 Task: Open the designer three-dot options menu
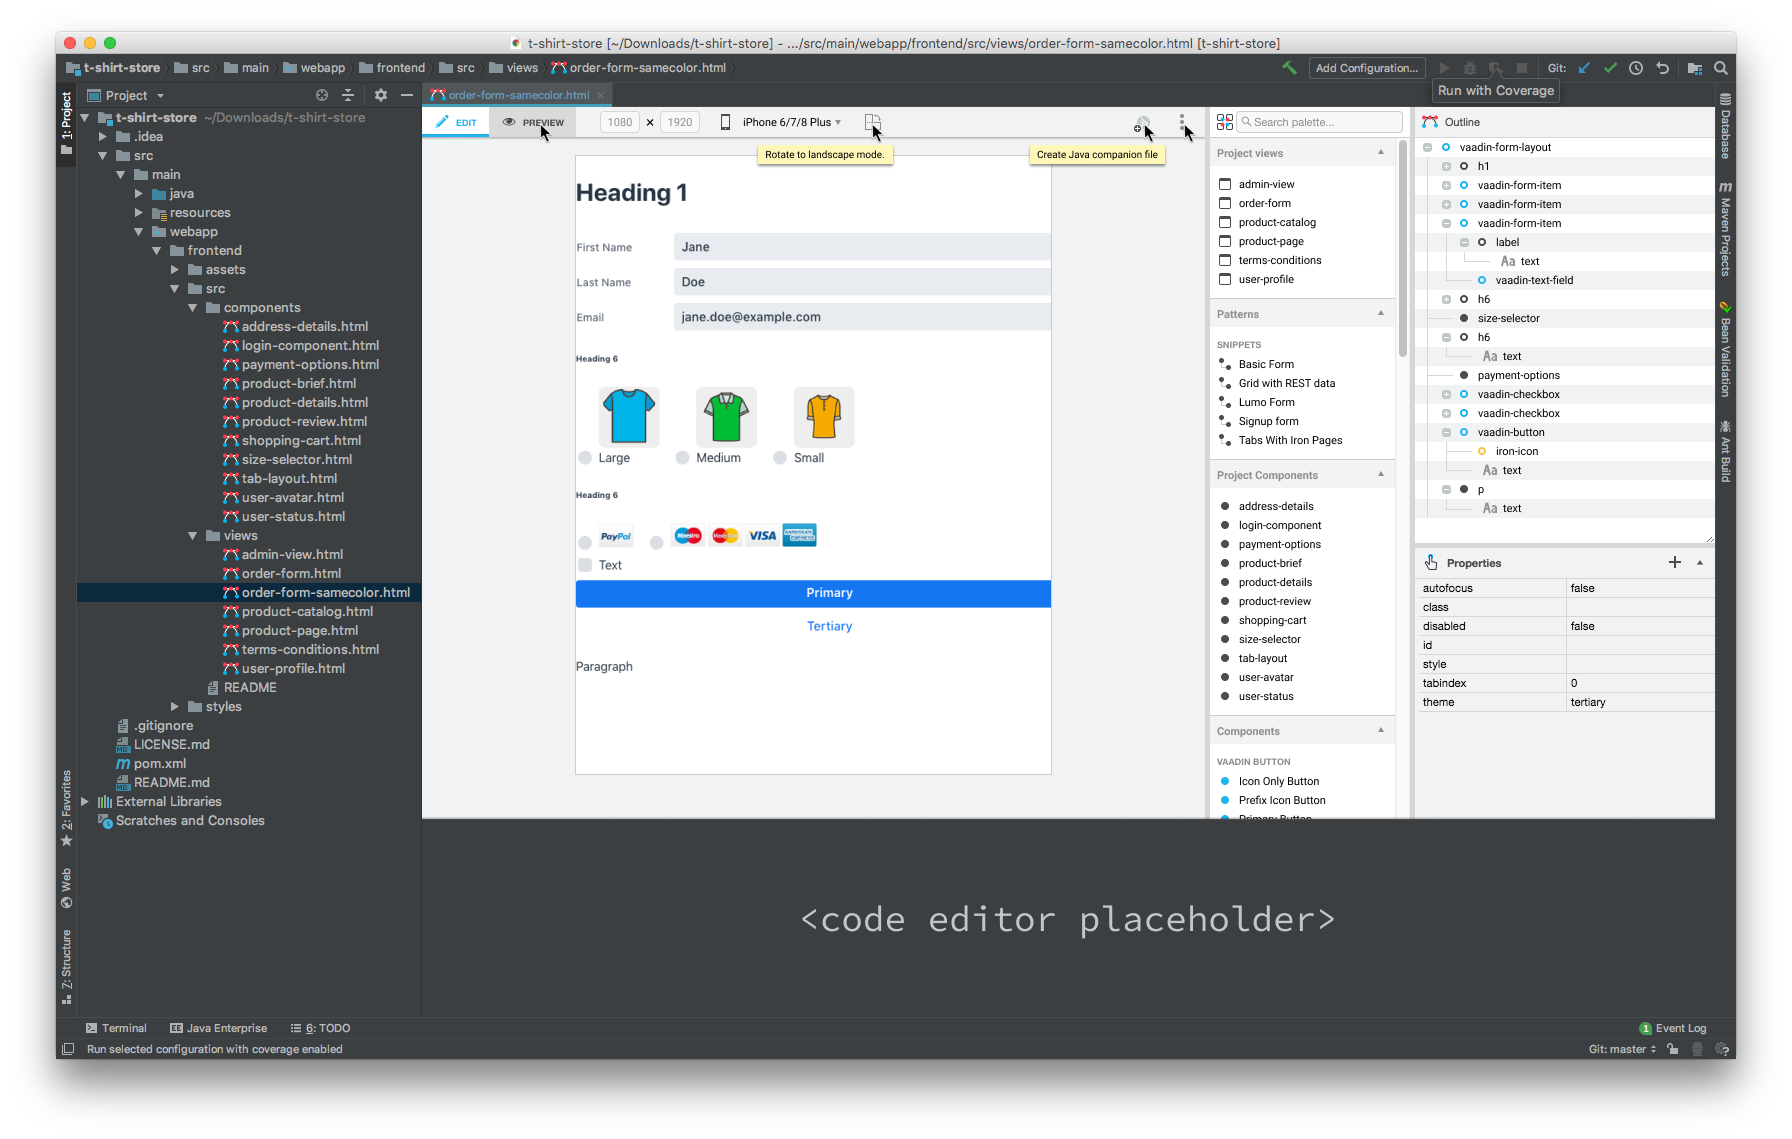point(1182,122)
